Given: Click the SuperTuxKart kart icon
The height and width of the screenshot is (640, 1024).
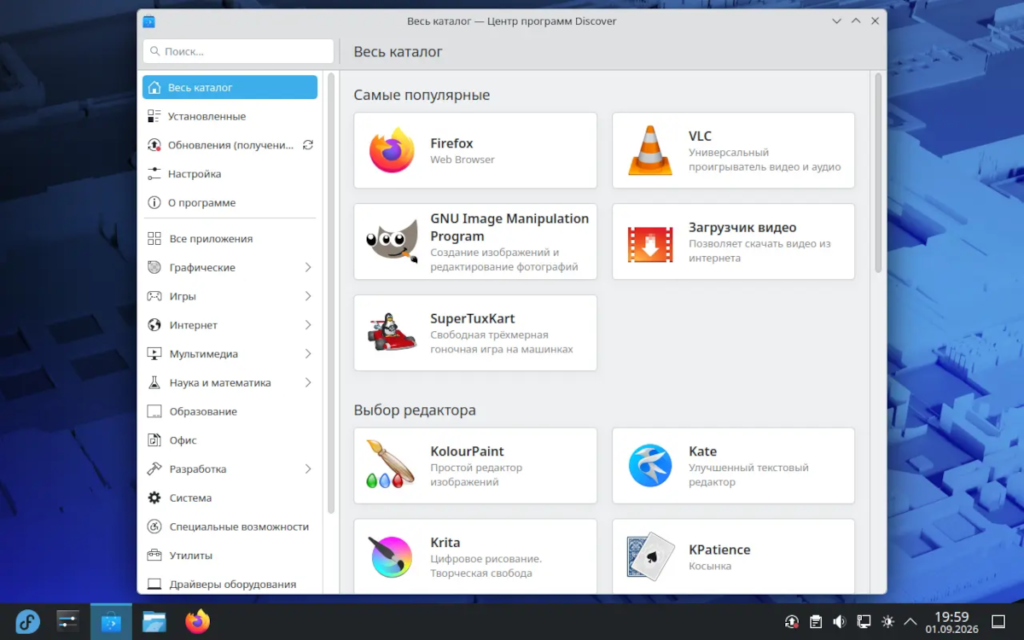Looking at the screenshot, I should pyautogui.click(x=391, y=332).
